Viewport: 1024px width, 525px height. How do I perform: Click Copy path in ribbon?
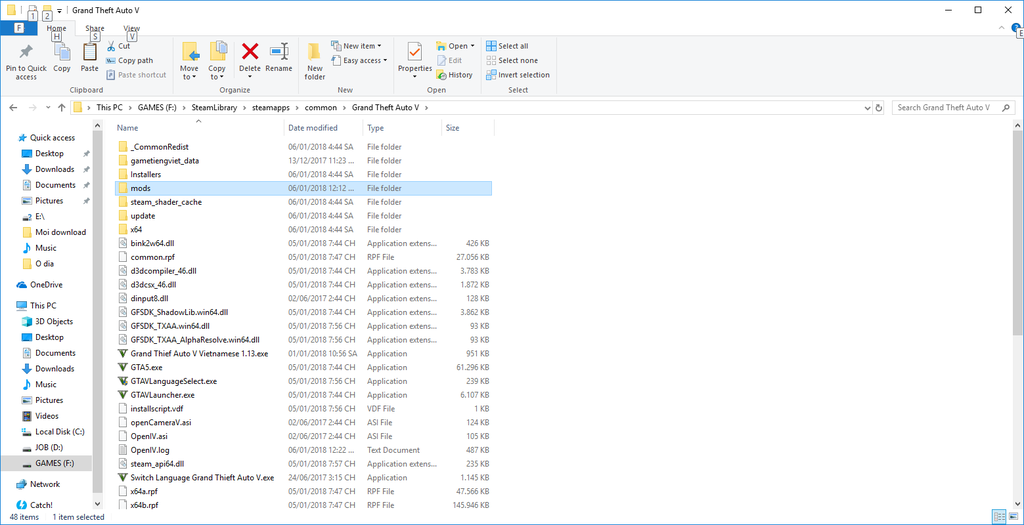(x=129, y=61)
